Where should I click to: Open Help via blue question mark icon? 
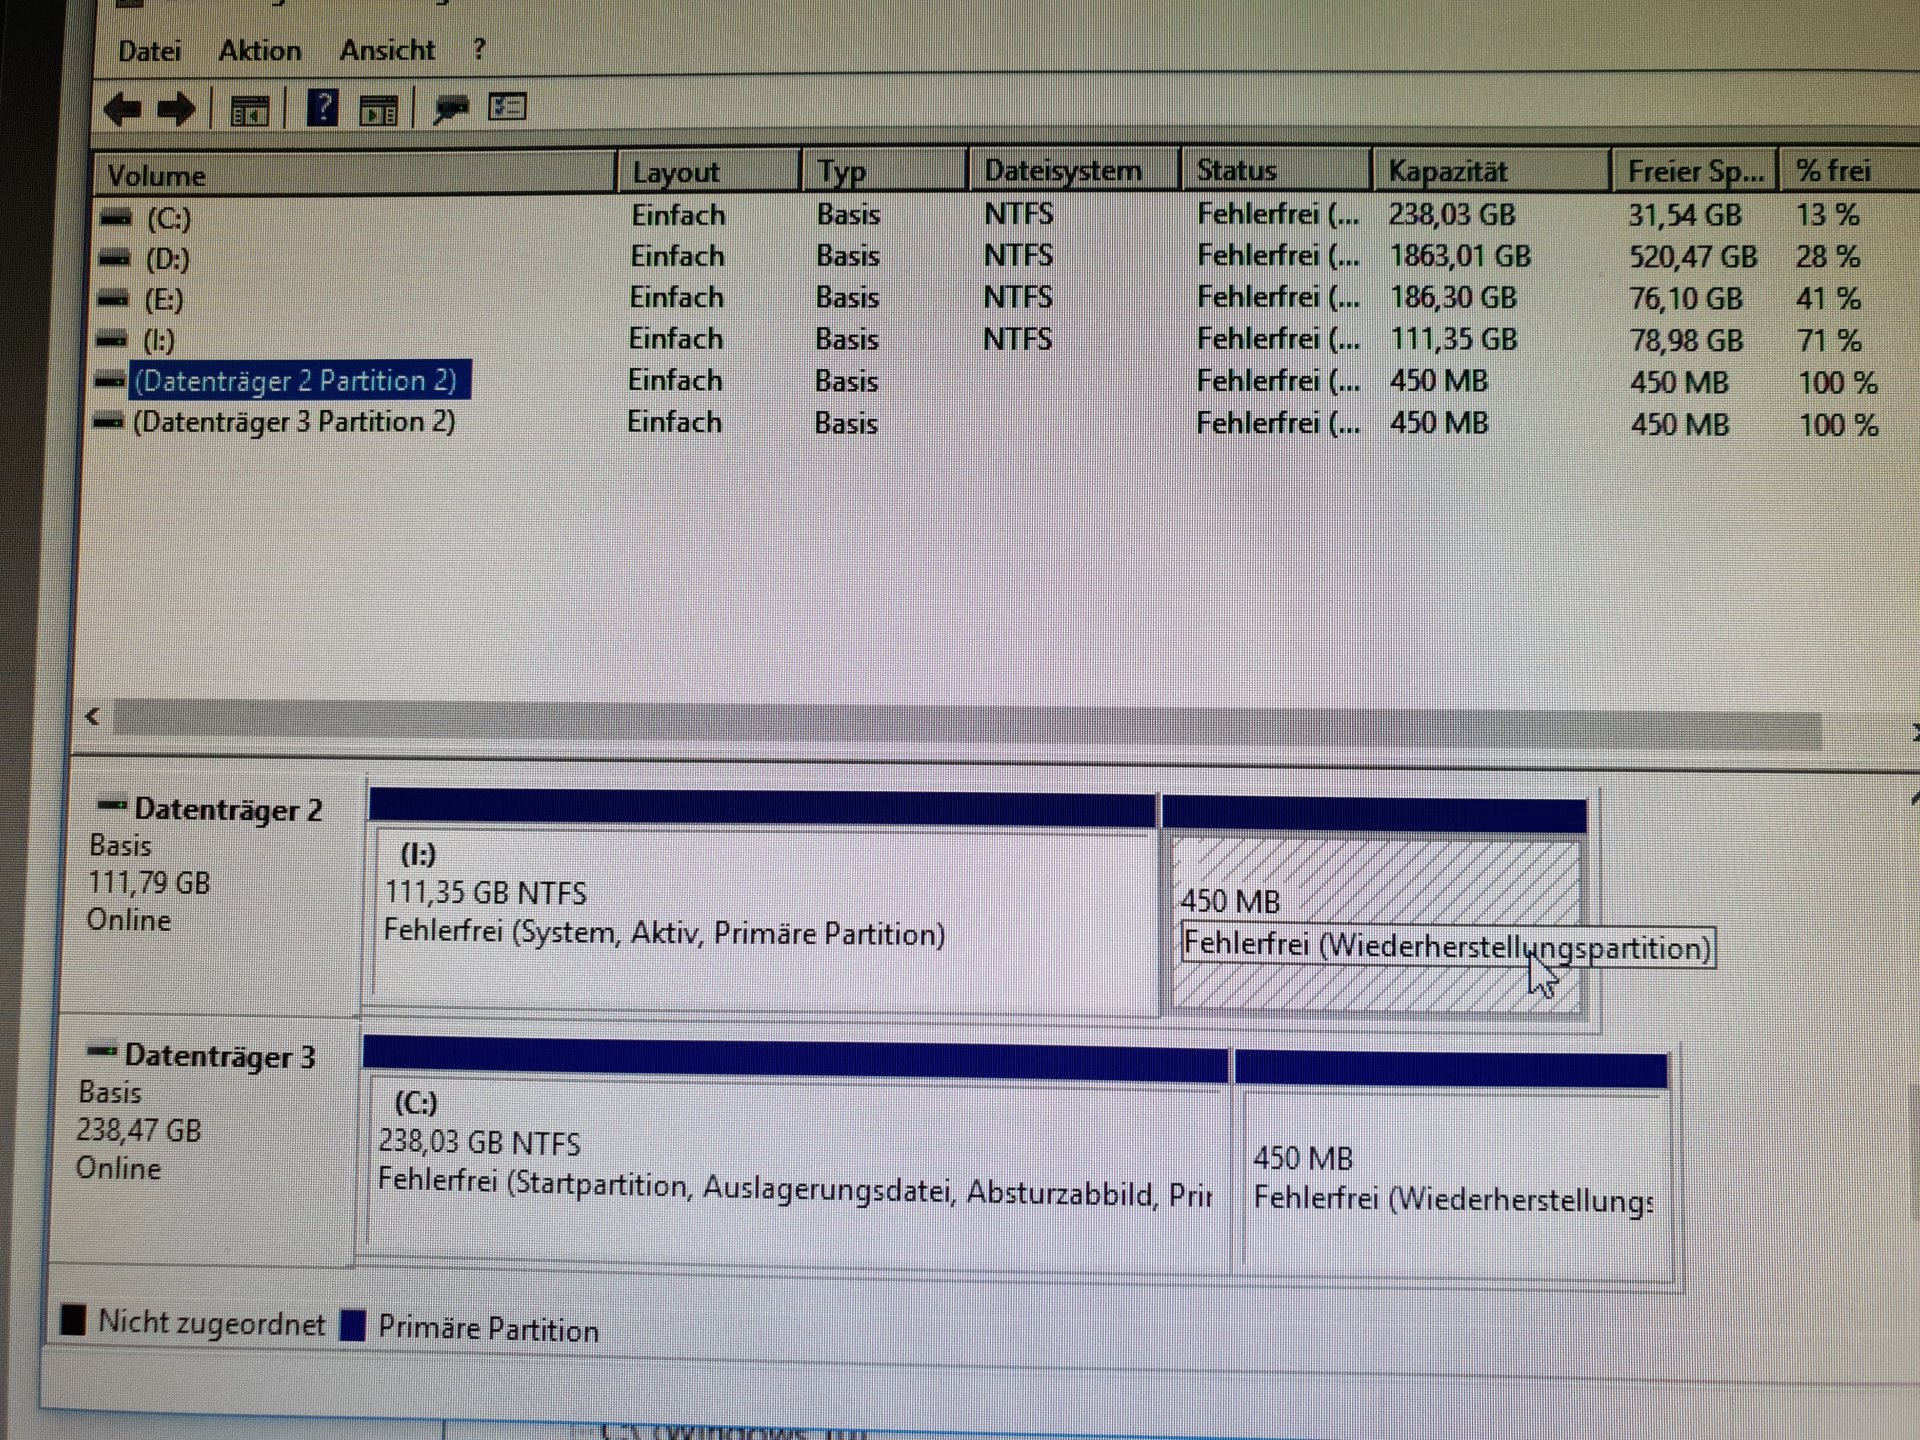pyautogui.click(x=322, y=107)
